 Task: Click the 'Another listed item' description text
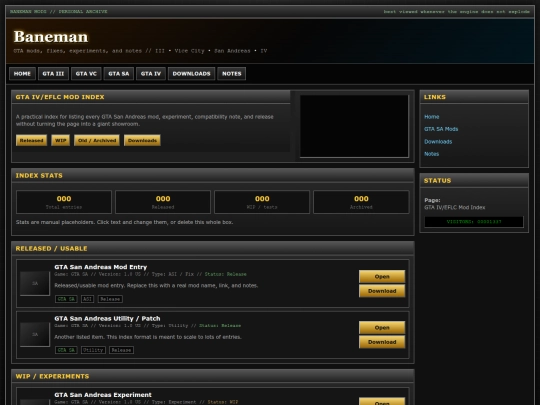(x=148, y=337)
